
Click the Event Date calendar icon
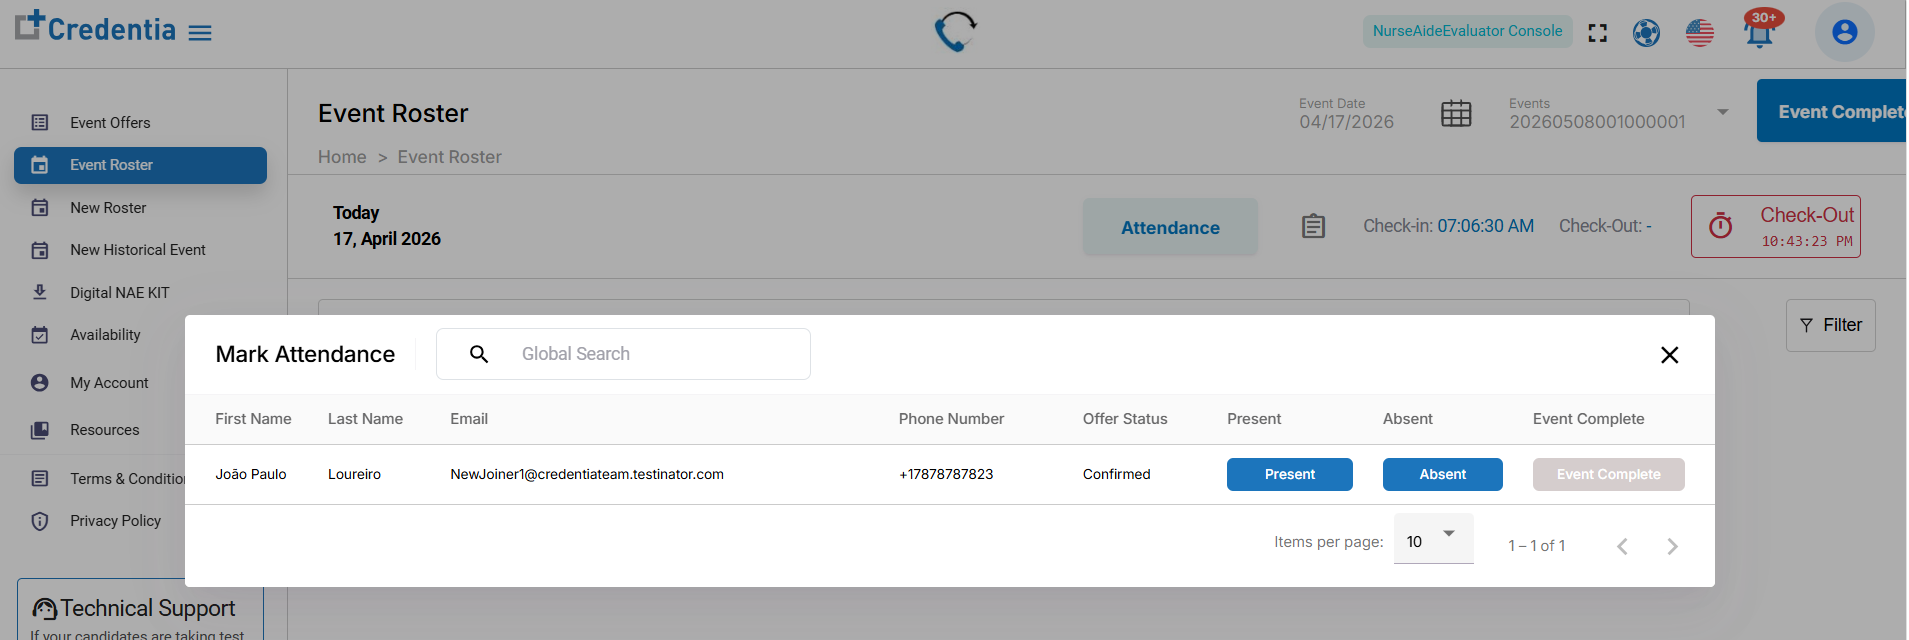pos(1456,114)
